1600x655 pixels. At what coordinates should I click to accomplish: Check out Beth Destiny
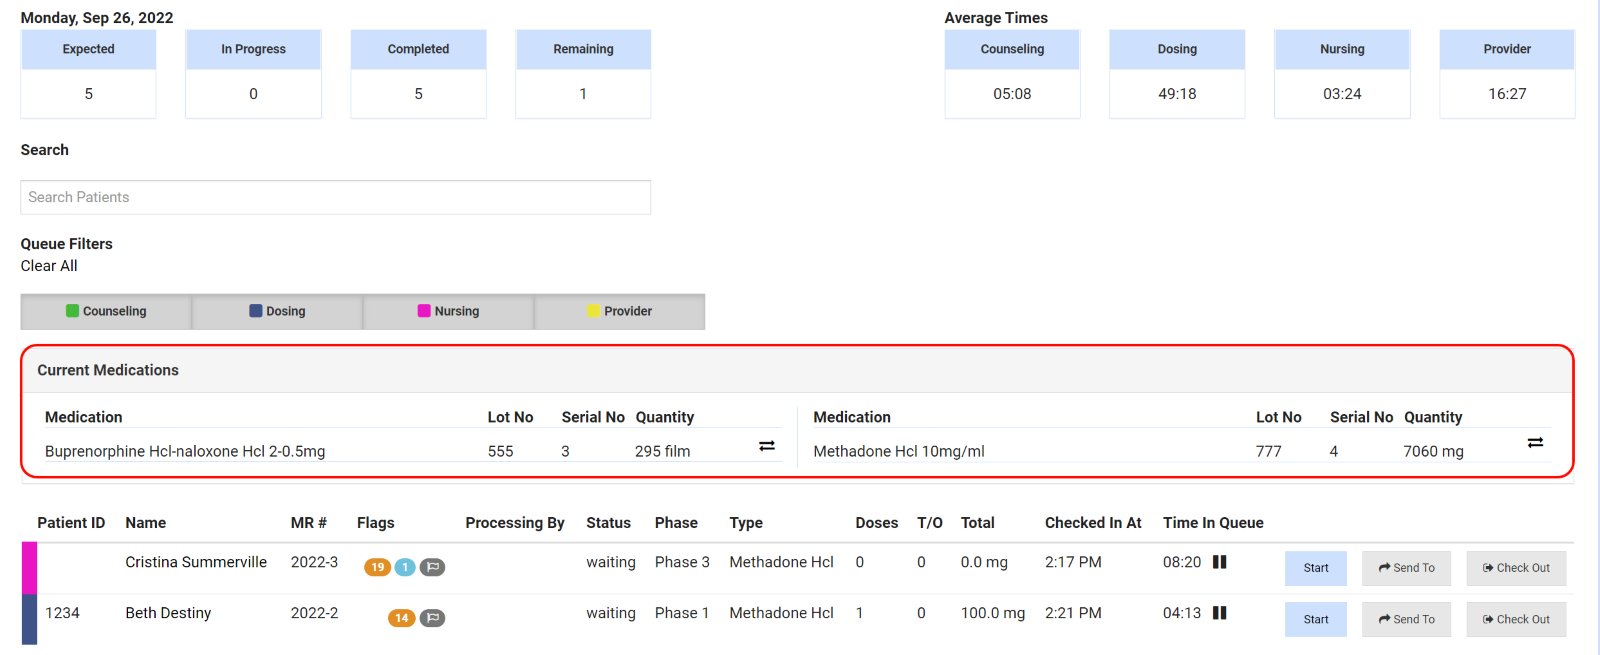coord(1516,619)
